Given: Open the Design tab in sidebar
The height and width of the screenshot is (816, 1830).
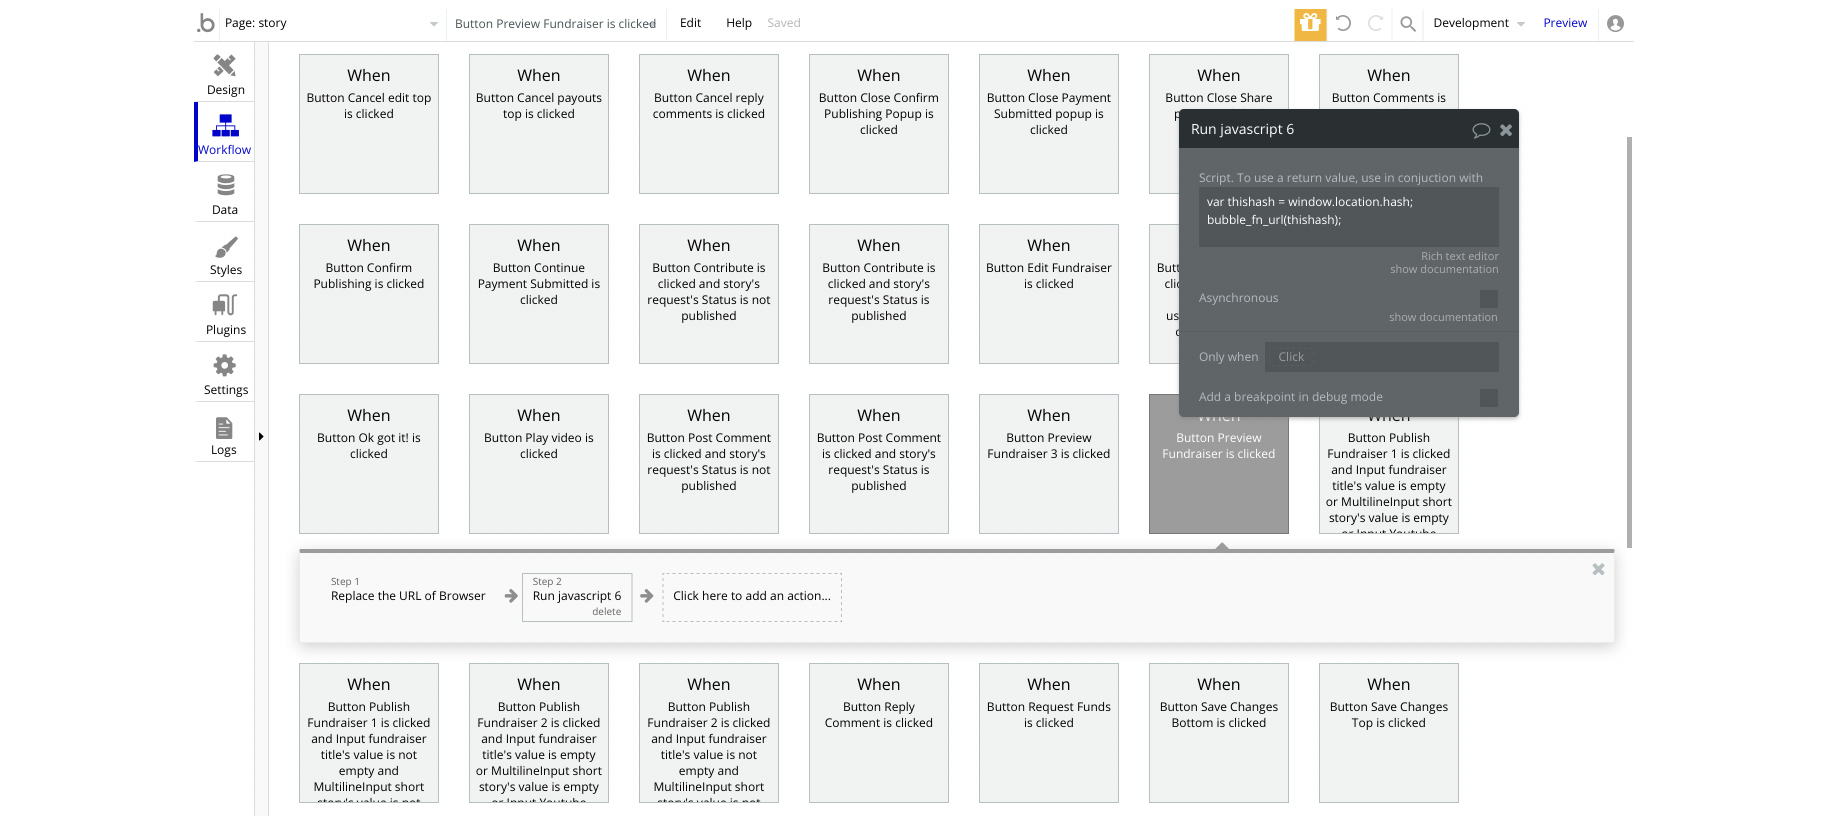Looking at the screenshot, I should coord(225,74).
